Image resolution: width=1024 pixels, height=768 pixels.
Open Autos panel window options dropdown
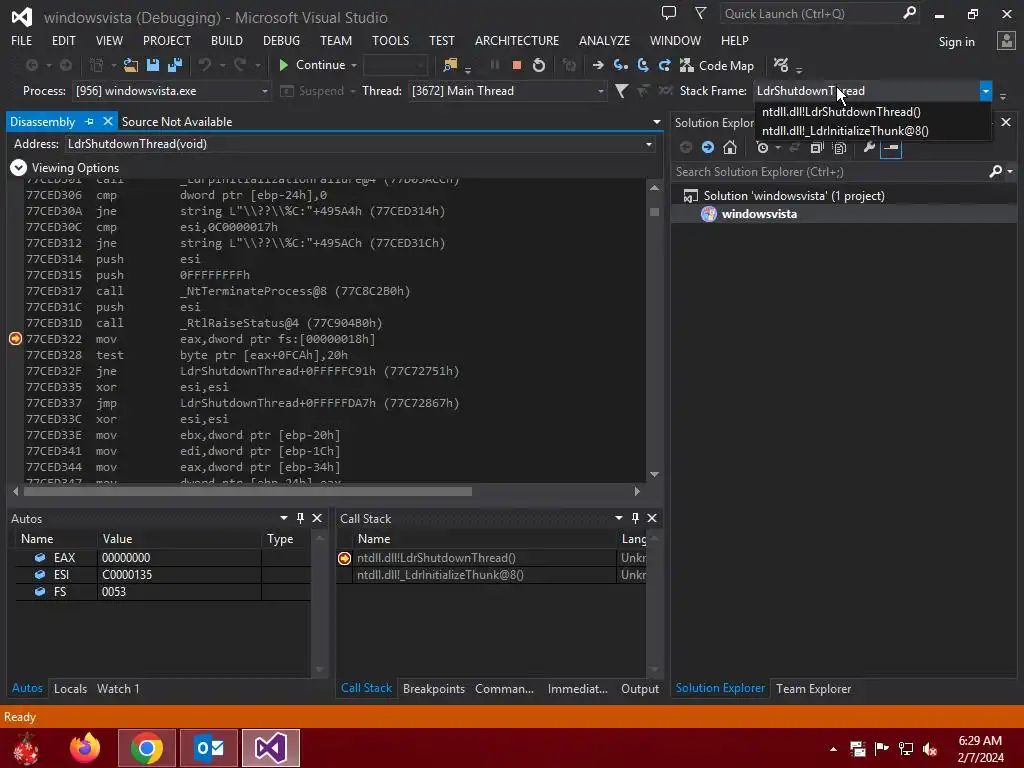coord(284,518)
